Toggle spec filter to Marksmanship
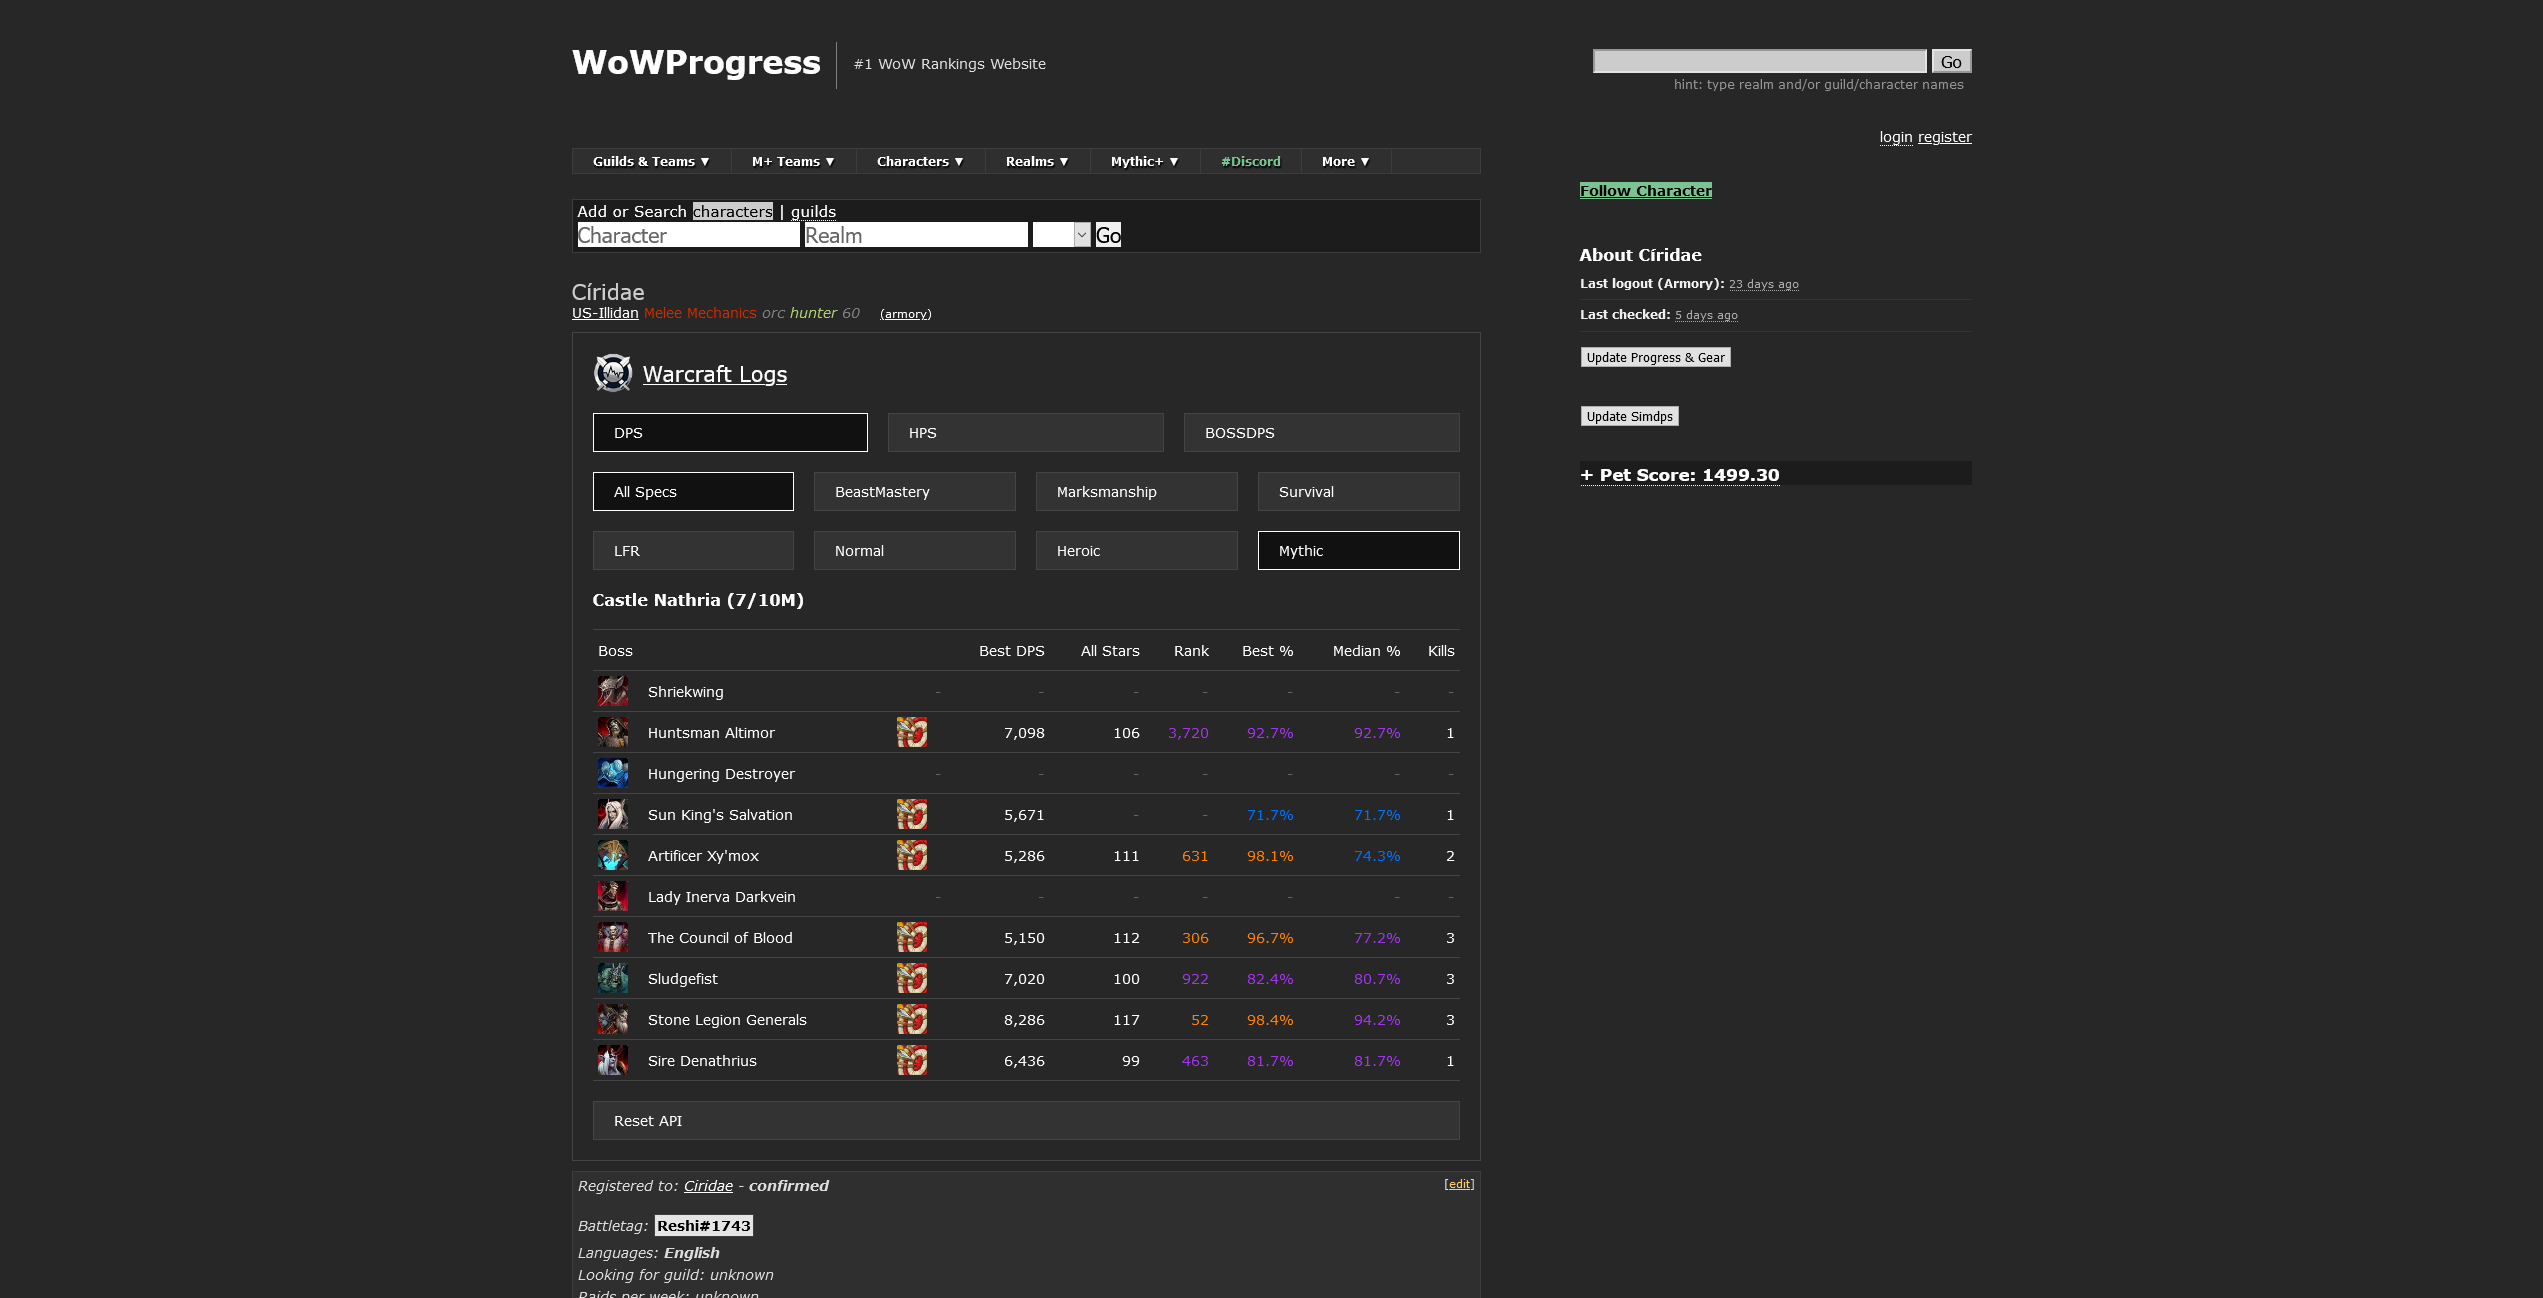 (x=1136, y=492)
